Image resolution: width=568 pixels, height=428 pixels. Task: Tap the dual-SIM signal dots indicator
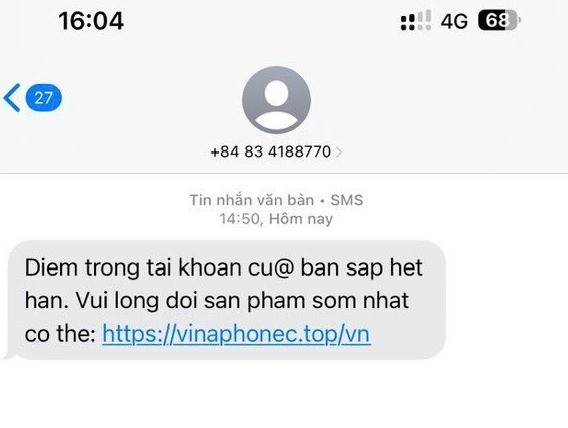point(408,22)
